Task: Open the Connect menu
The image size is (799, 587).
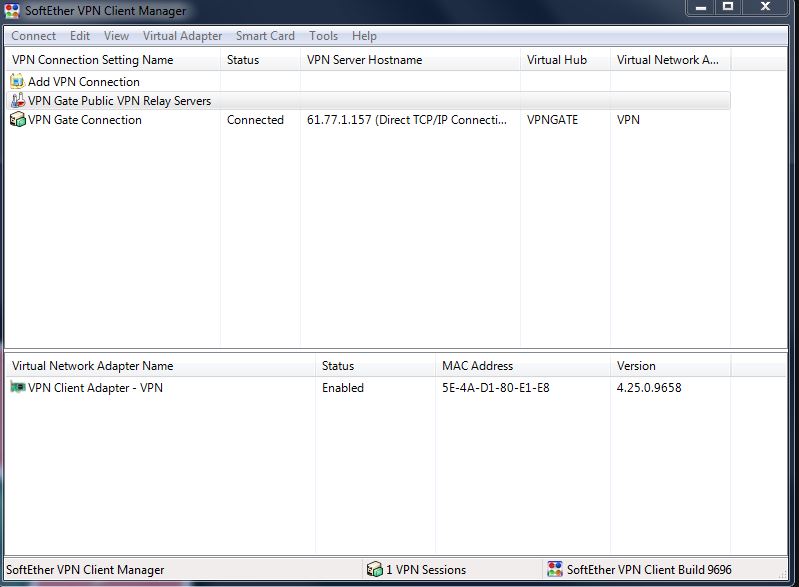Action: [x=34, y=36]
